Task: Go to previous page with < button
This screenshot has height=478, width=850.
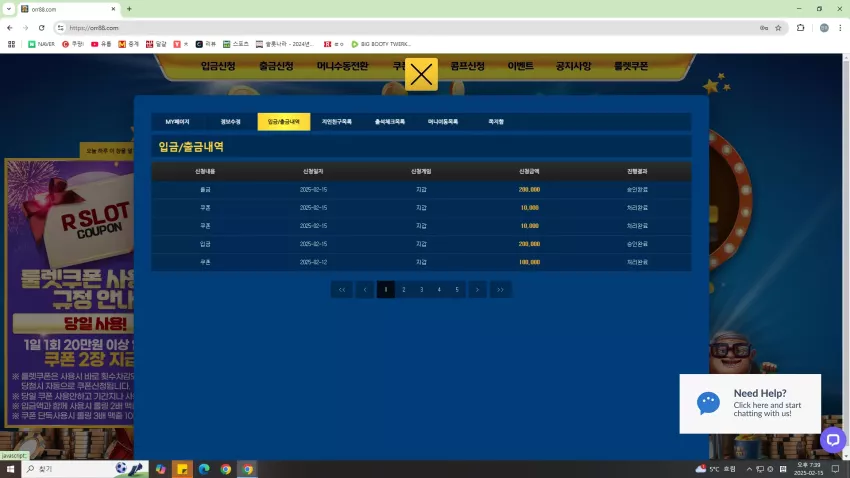Action: 365,289
